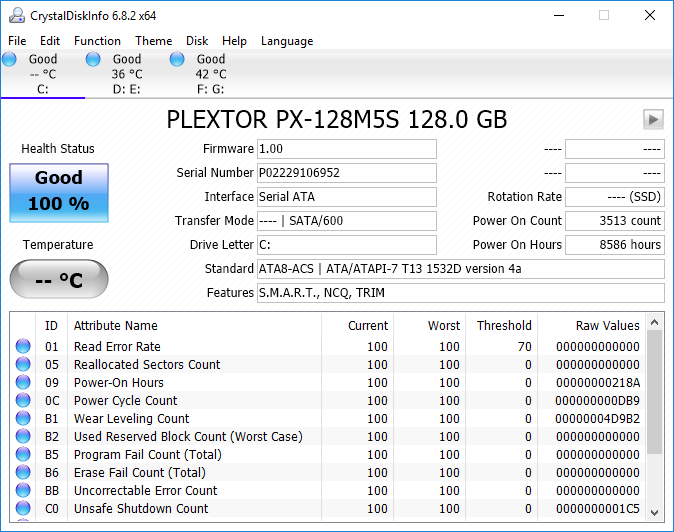Screen dimensions: 674x532
Task: Click status orb for Erase Fail Count
Action: pyautogui.click(x=23, y=472)
